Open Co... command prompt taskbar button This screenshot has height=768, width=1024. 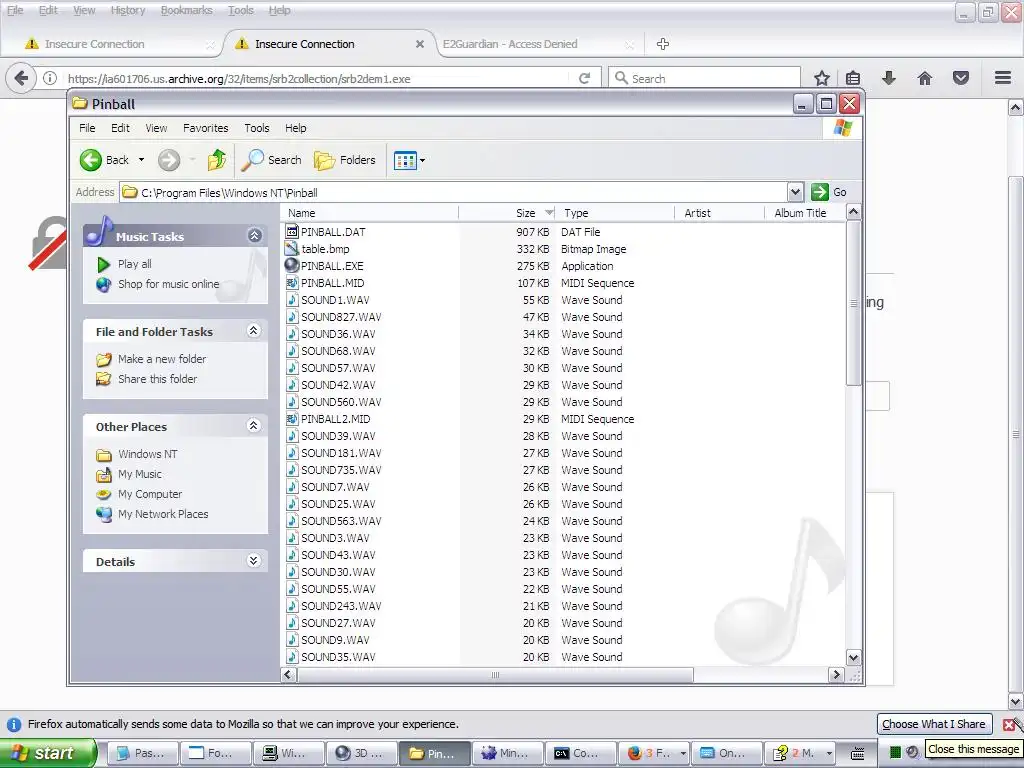pos(581,753)
